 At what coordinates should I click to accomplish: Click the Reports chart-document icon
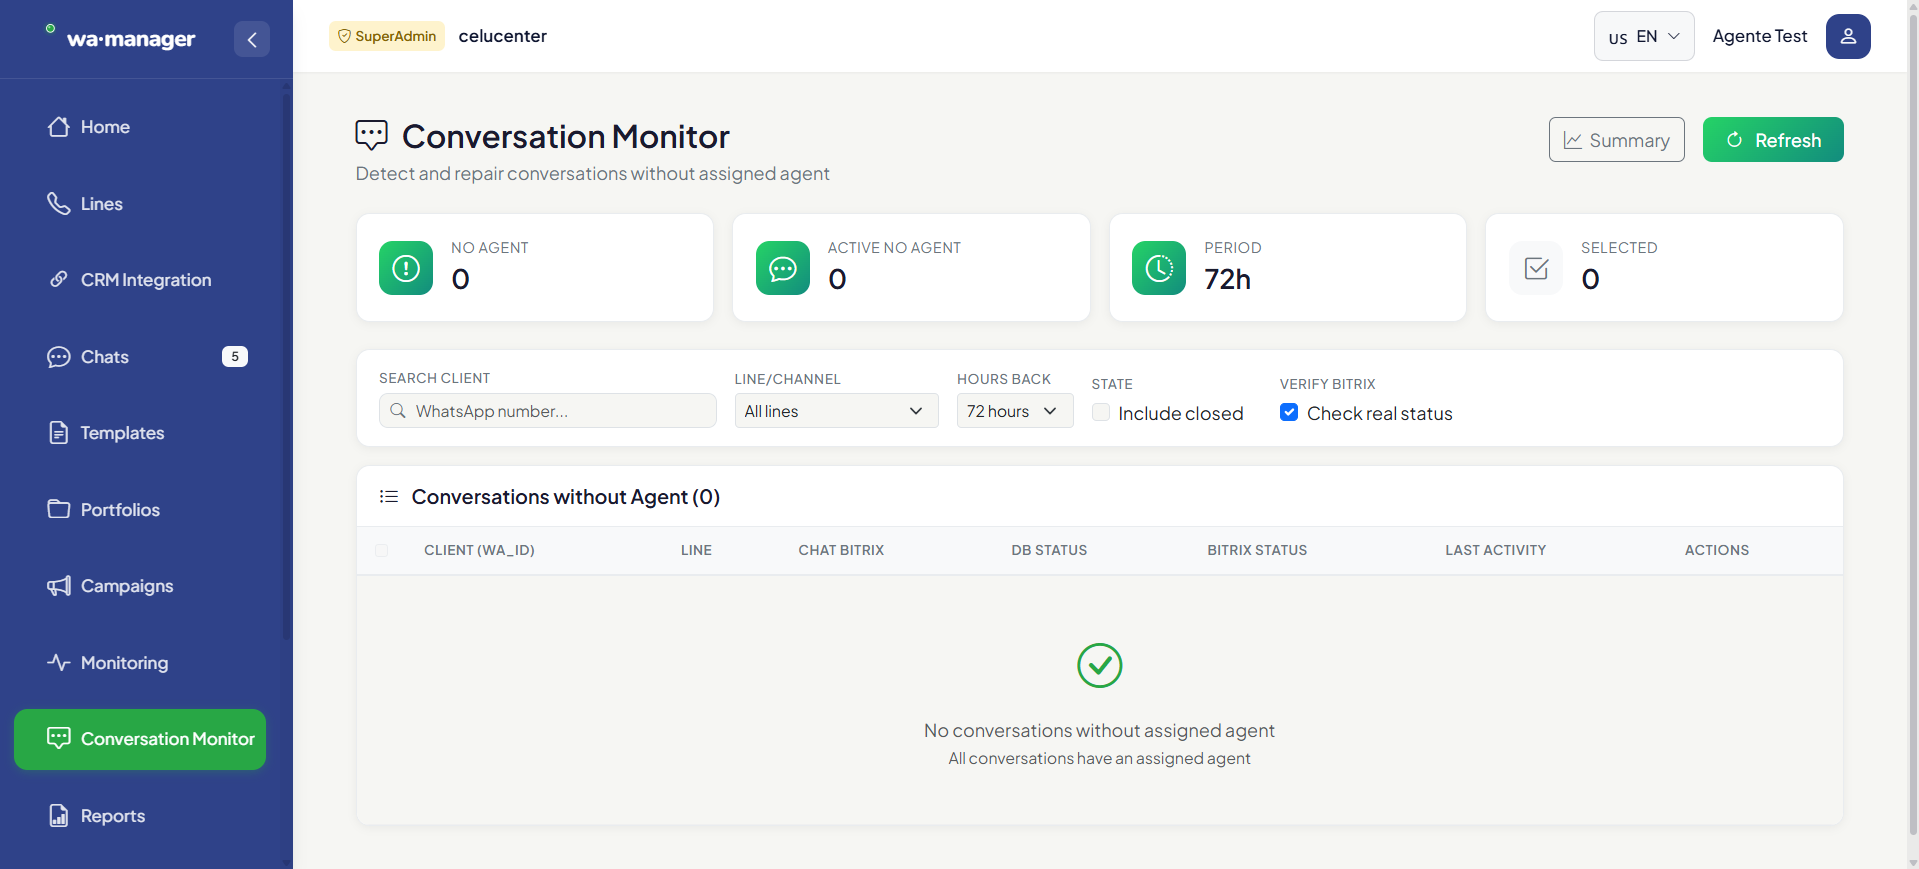click(59, 815)
